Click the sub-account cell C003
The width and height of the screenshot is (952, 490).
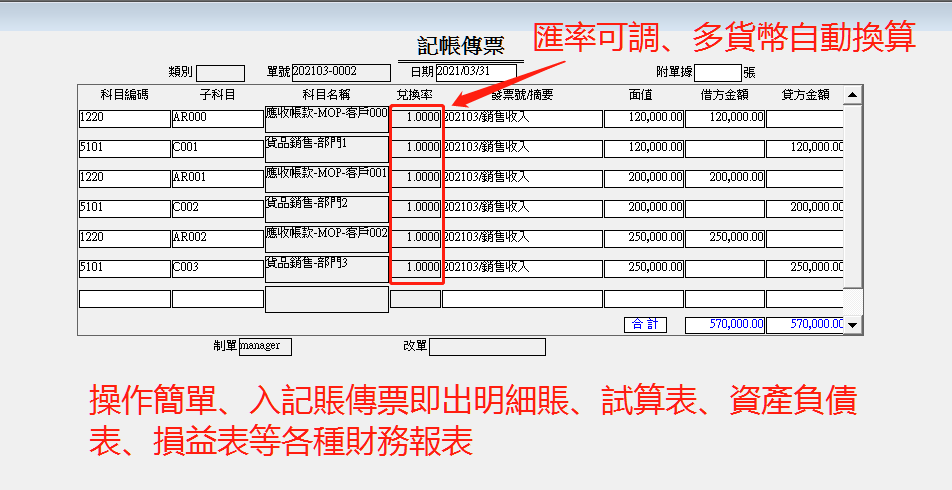(x=217, y=268)
